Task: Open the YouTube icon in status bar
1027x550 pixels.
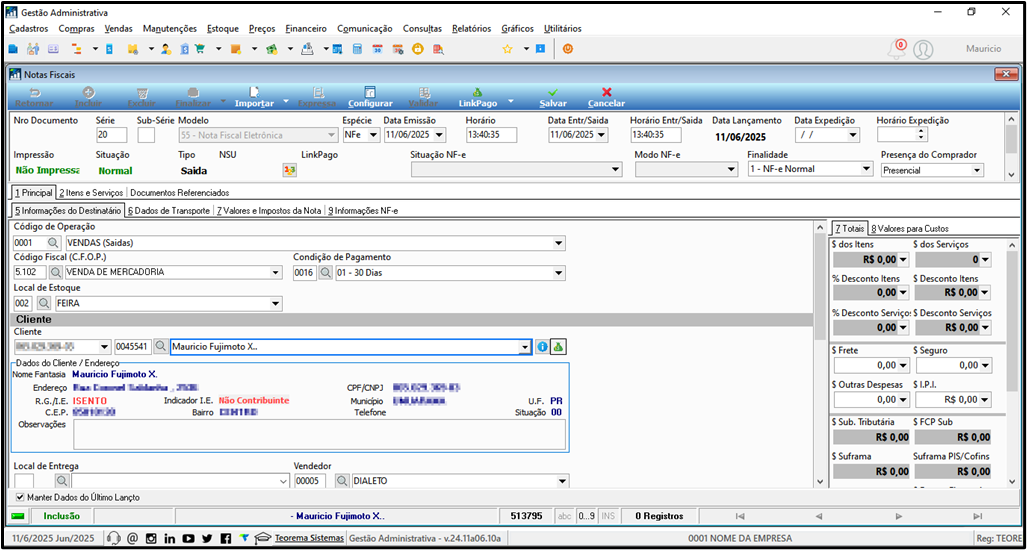Action: pyautogui.click(x=189, y=538)
